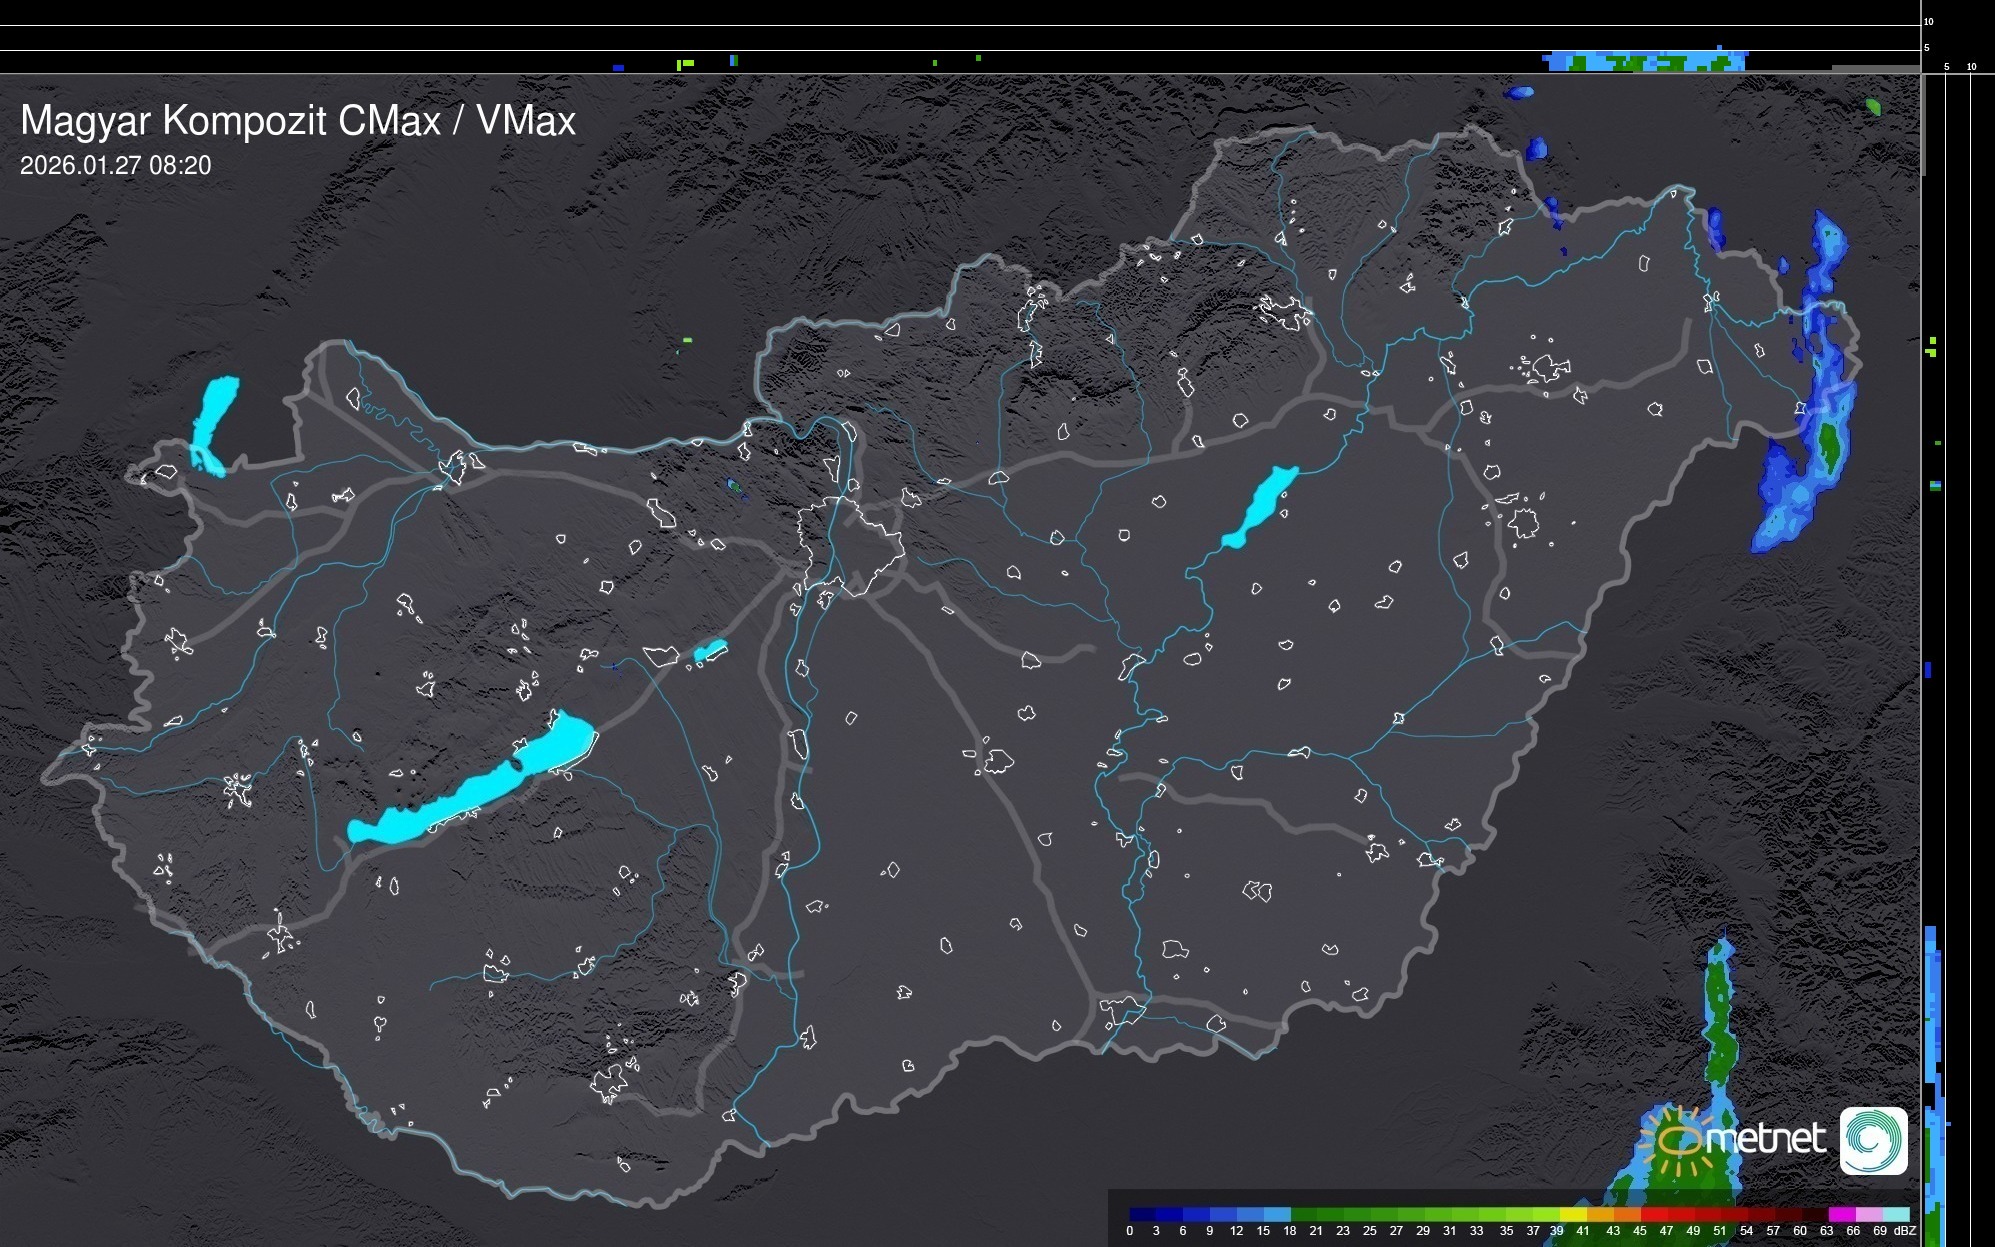The height and width of the screenshot is (1247, 1995).
Task: Click the 2026.01.27 08:20 timestamp
Action: tap(115, 165)
